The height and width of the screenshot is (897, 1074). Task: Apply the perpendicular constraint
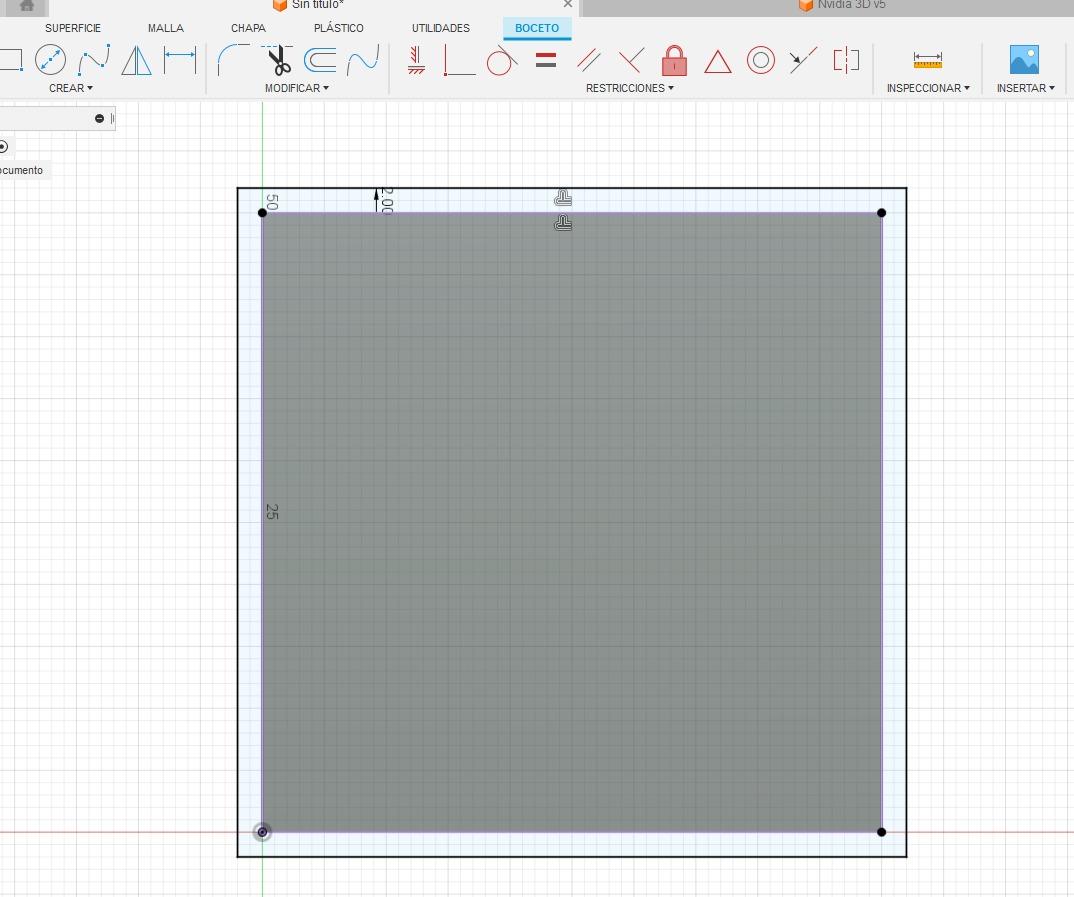[x=632, y=60]
